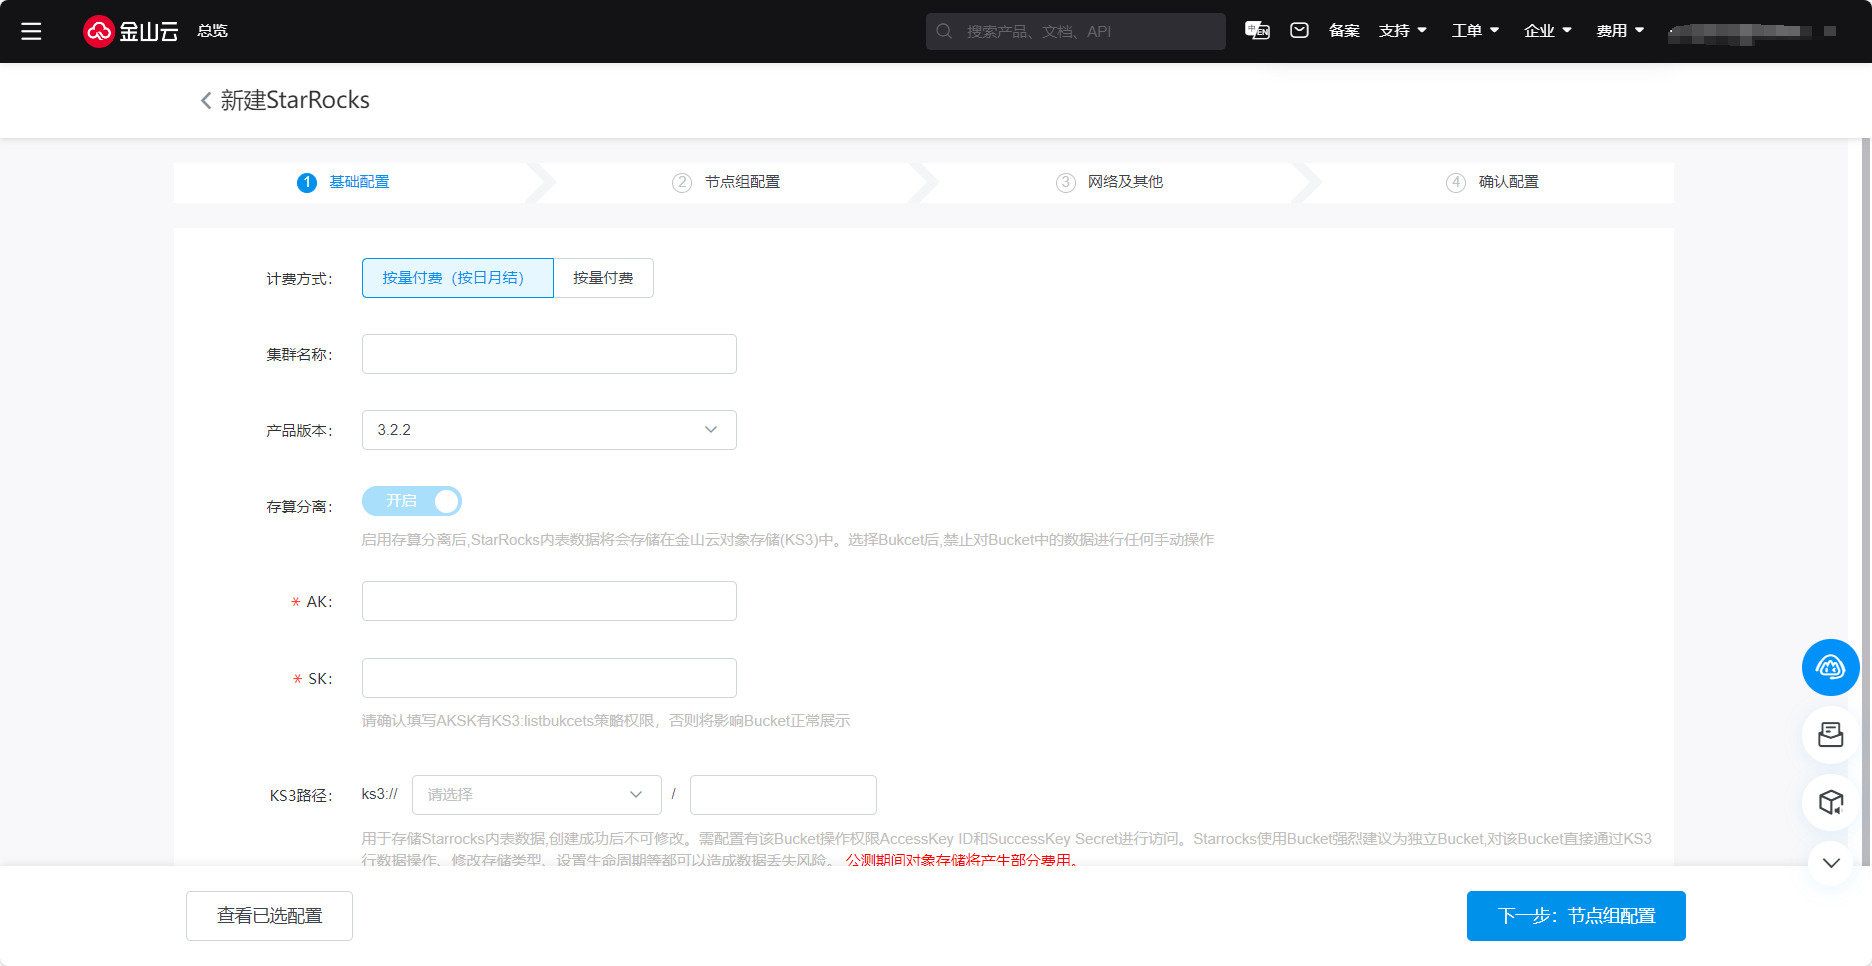
Task: Expand the 企业 menu
Action: [x=1547, y=31]
